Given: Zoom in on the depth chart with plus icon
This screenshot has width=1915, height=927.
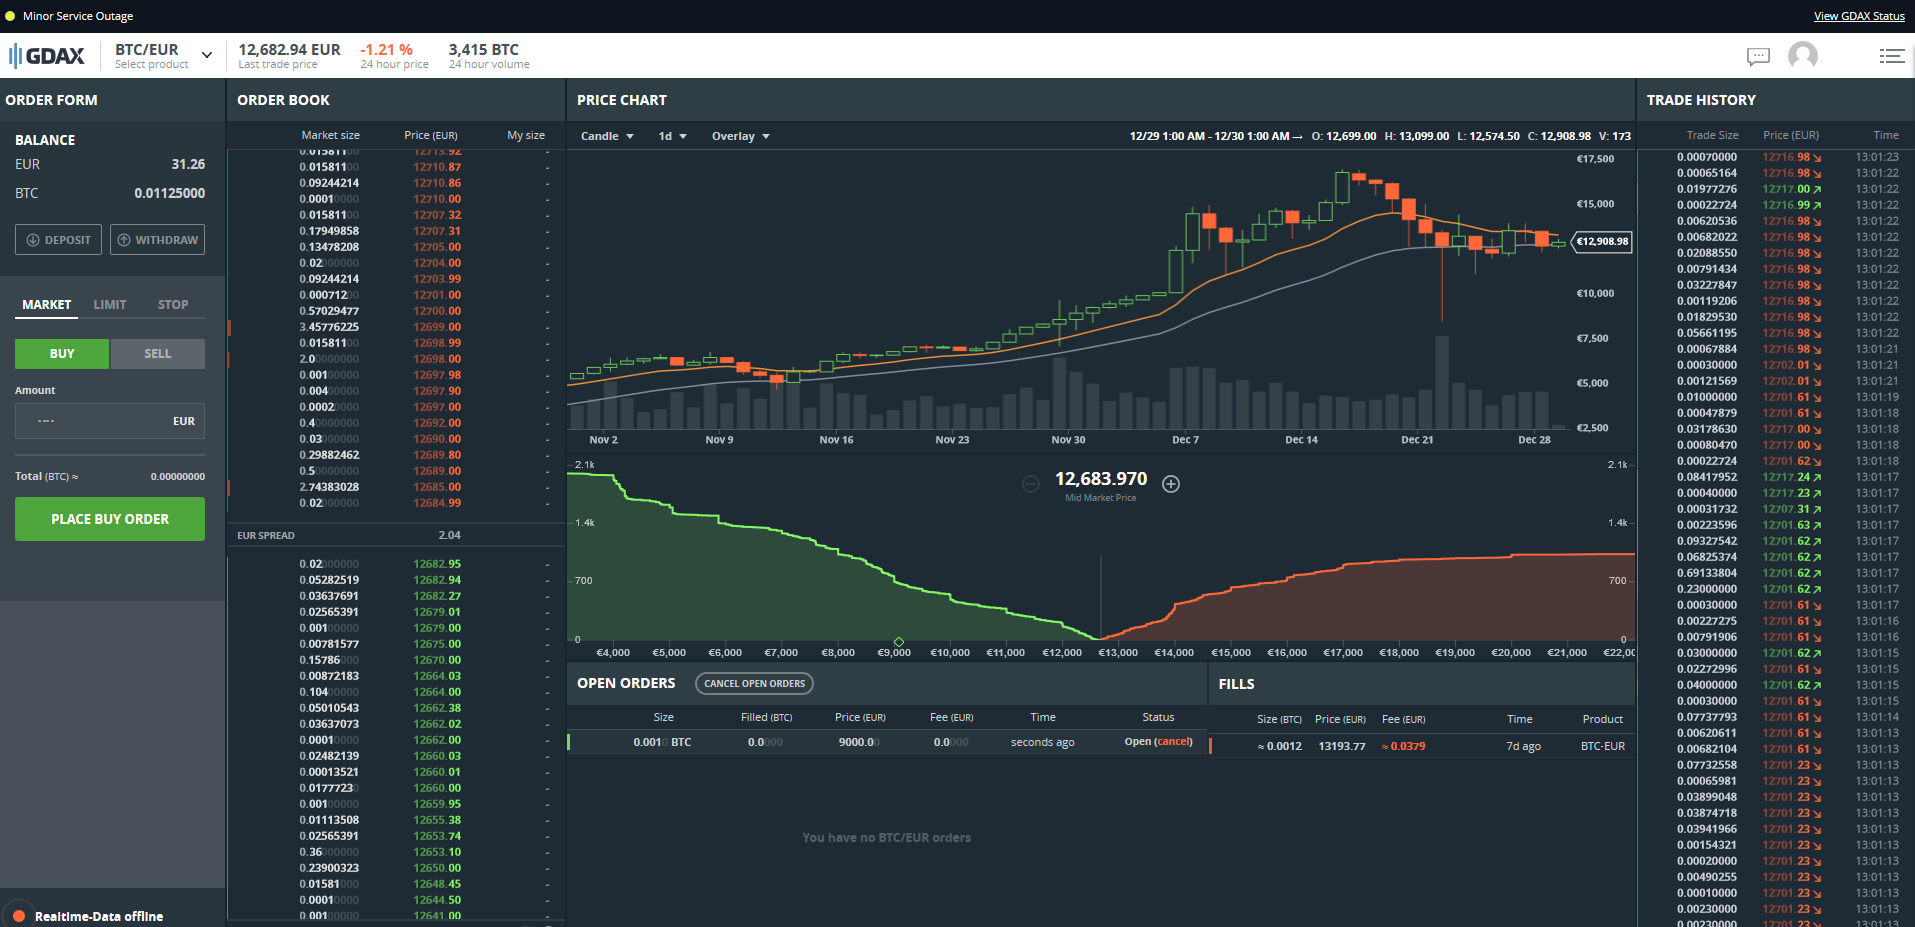Looking at the screenshot, I should pos(1170,484).
